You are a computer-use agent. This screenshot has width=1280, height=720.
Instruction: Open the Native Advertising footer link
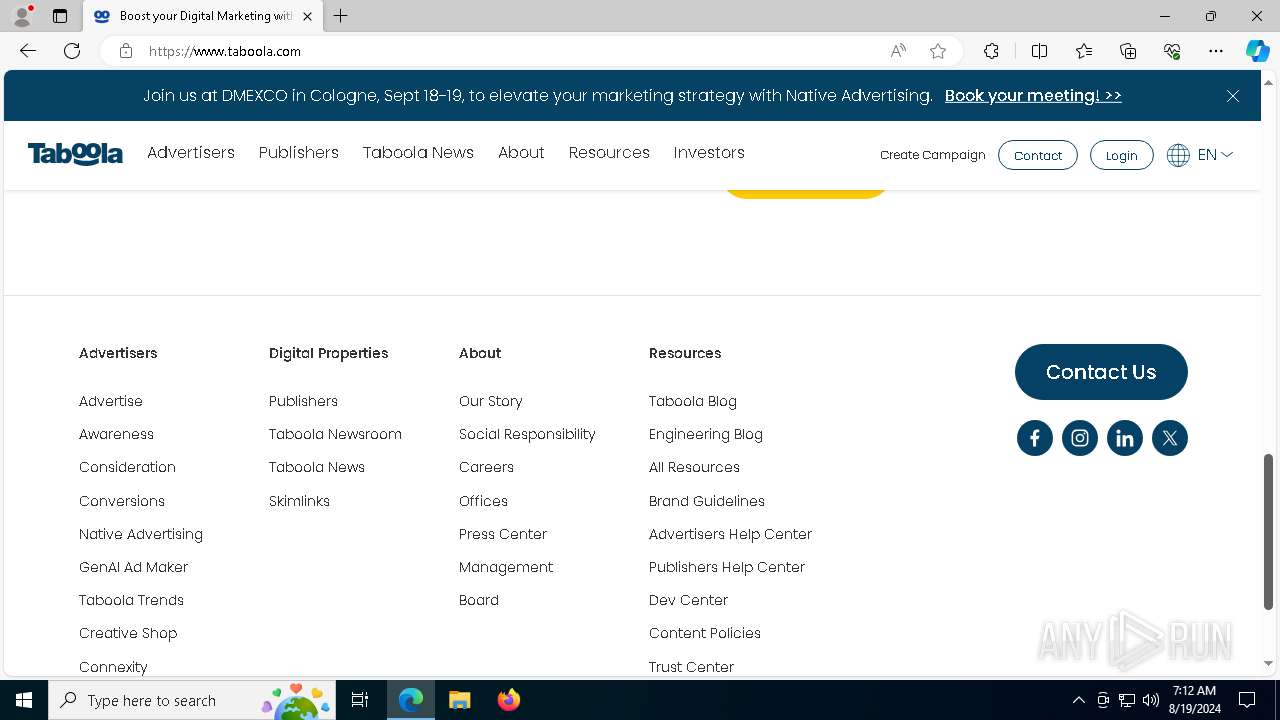pos(141,534)
